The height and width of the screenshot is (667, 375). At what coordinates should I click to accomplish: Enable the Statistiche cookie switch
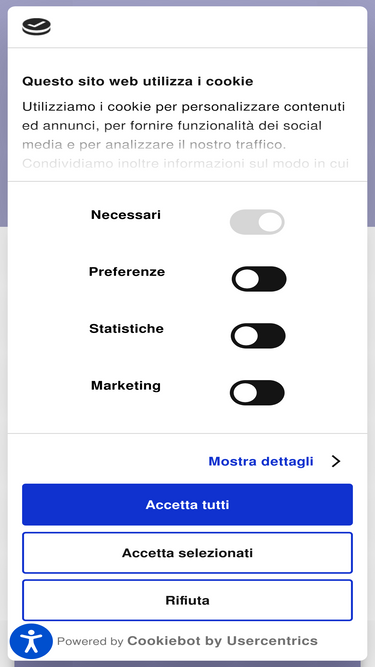(258, 336)
